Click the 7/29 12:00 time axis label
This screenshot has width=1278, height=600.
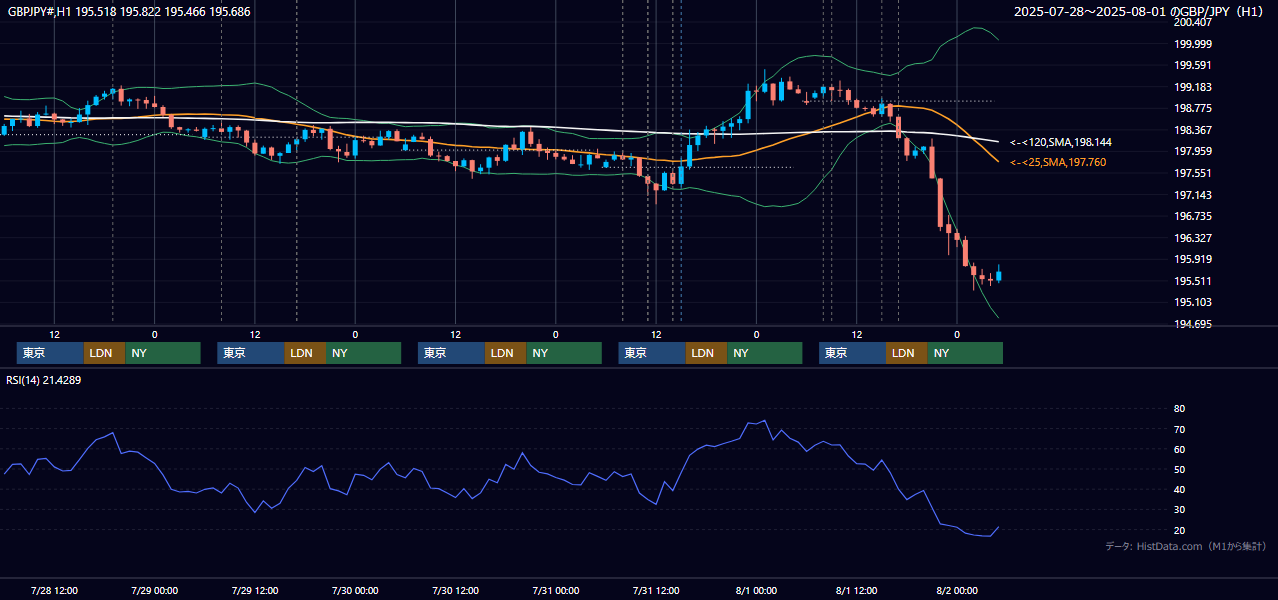[x=255, y=591]
